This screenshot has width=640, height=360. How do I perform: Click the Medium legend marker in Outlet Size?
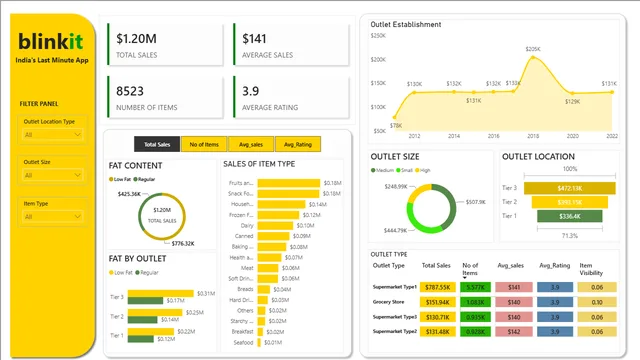tap(373, 170)
